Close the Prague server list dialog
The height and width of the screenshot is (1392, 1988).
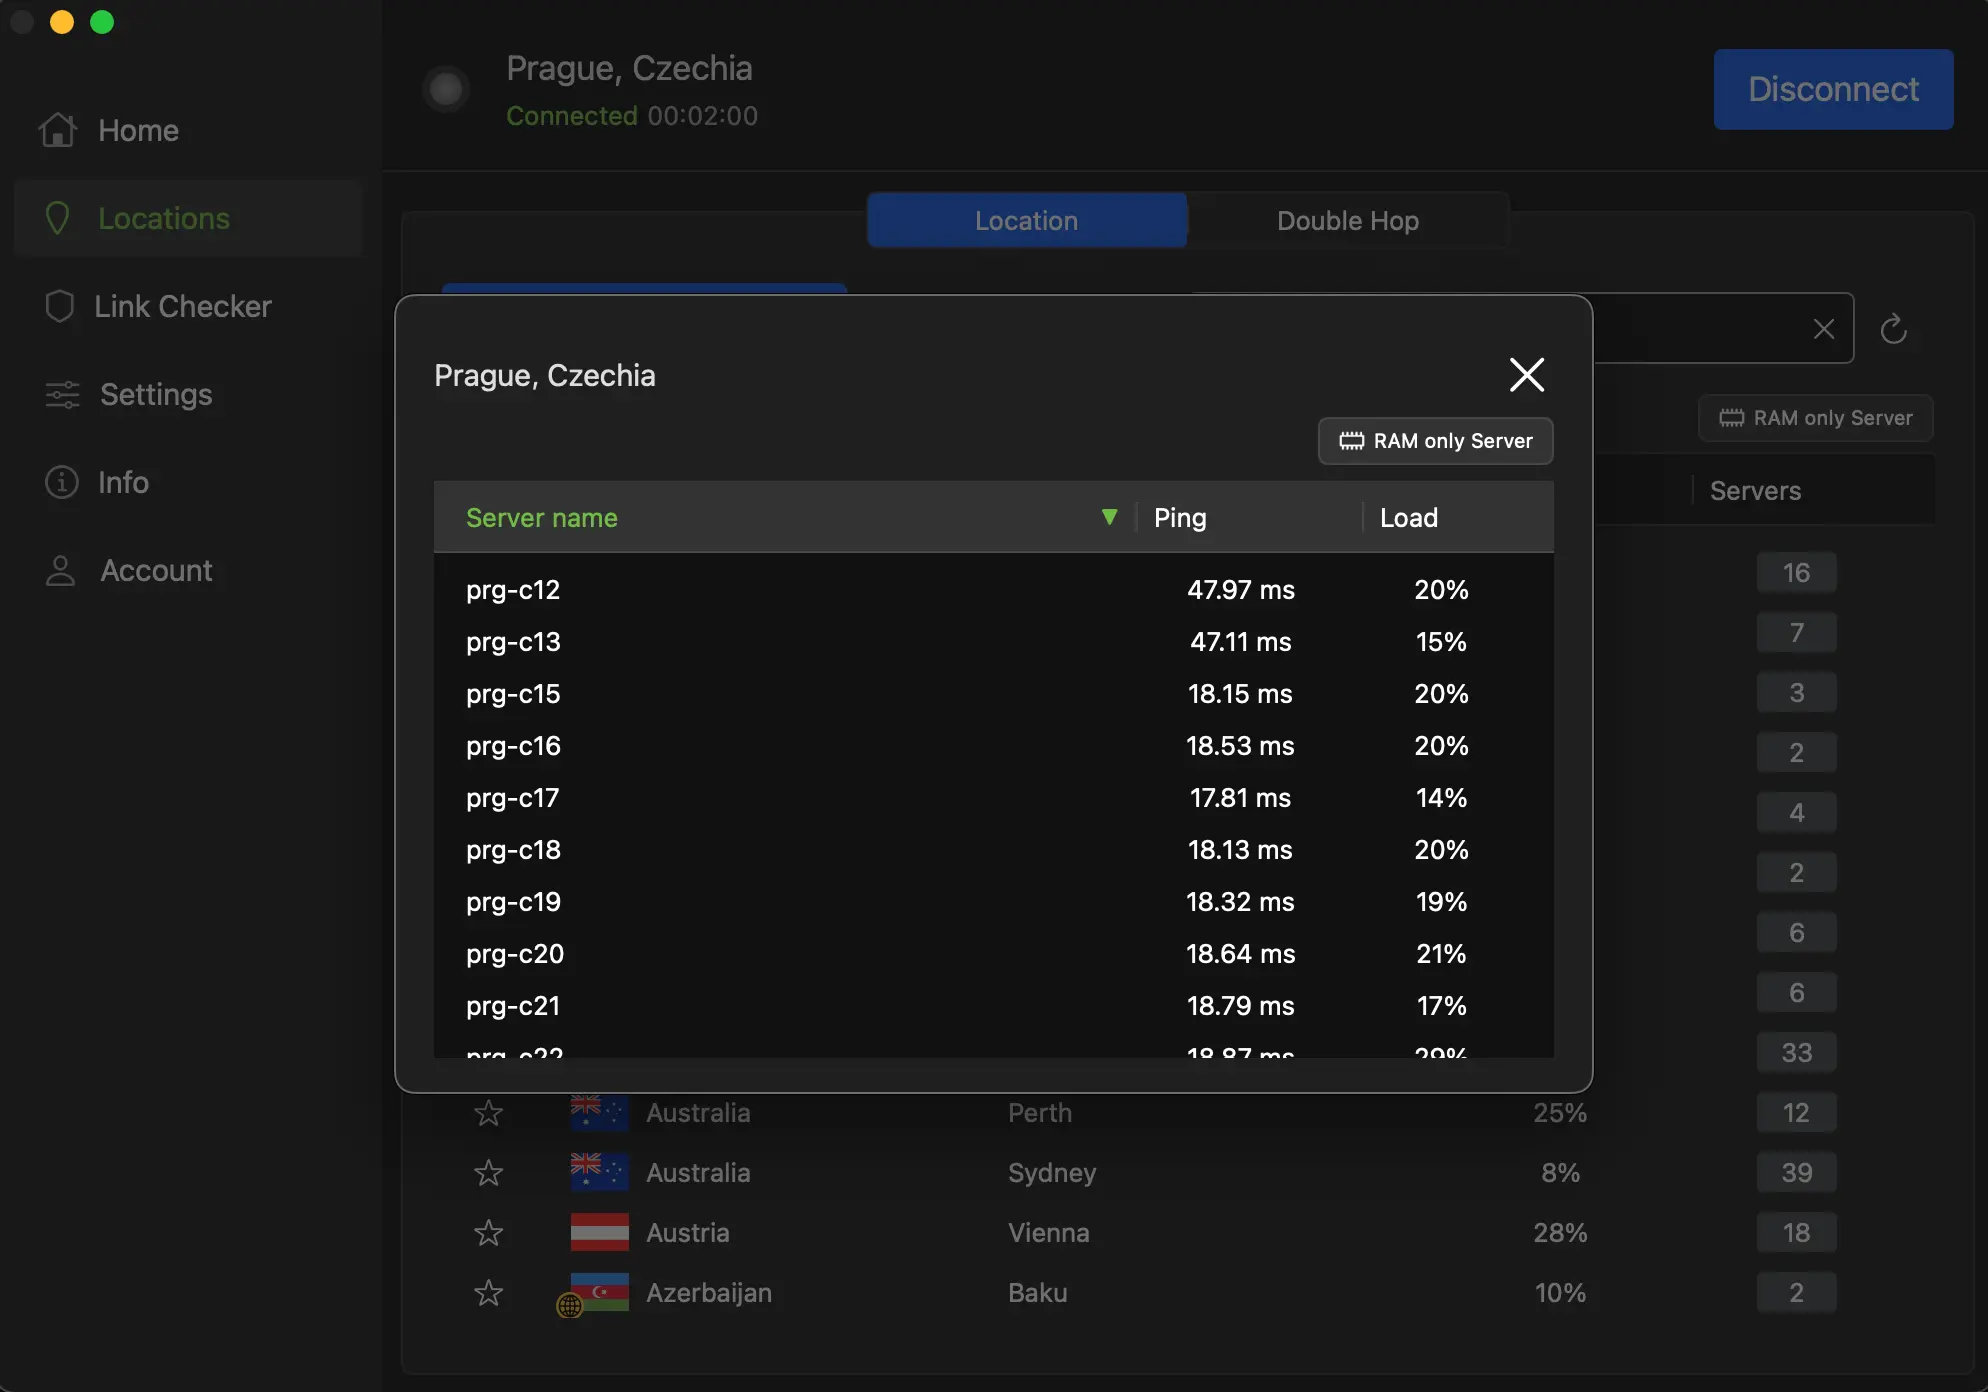point(1526,375)
